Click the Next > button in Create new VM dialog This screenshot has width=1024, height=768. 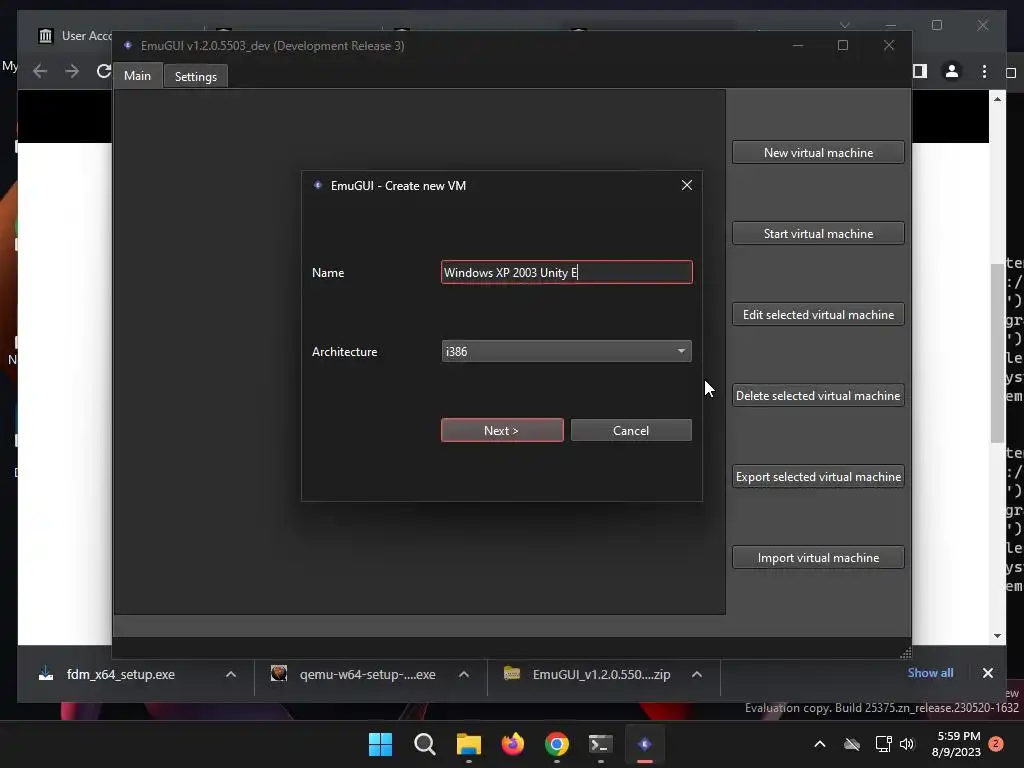pos(502,430)
